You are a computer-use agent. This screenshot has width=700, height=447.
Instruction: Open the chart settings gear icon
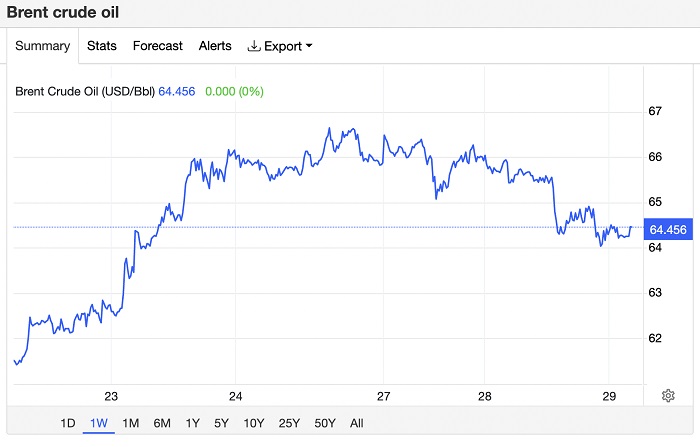pos(668,395)
